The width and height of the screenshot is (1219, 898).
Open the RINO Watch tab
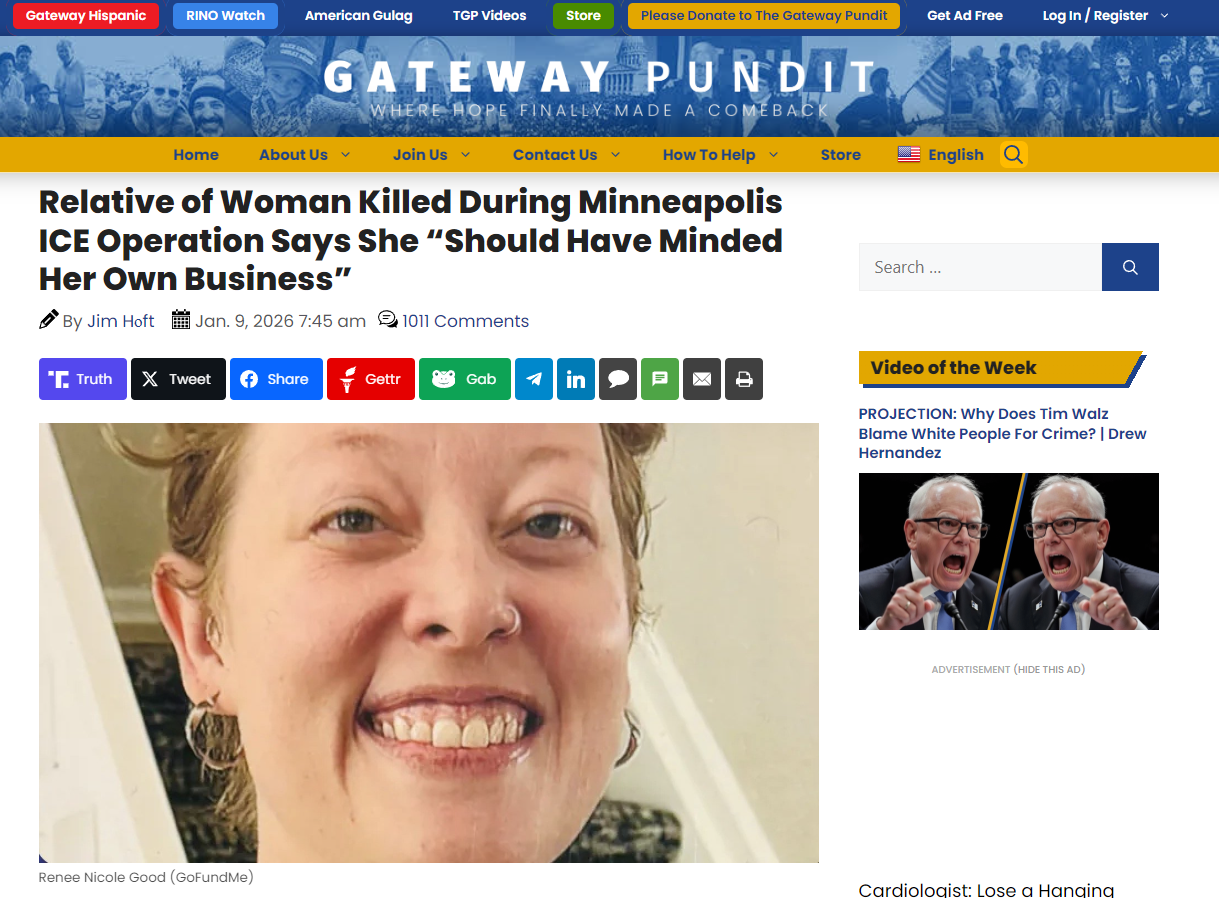[x=226, y=16]
